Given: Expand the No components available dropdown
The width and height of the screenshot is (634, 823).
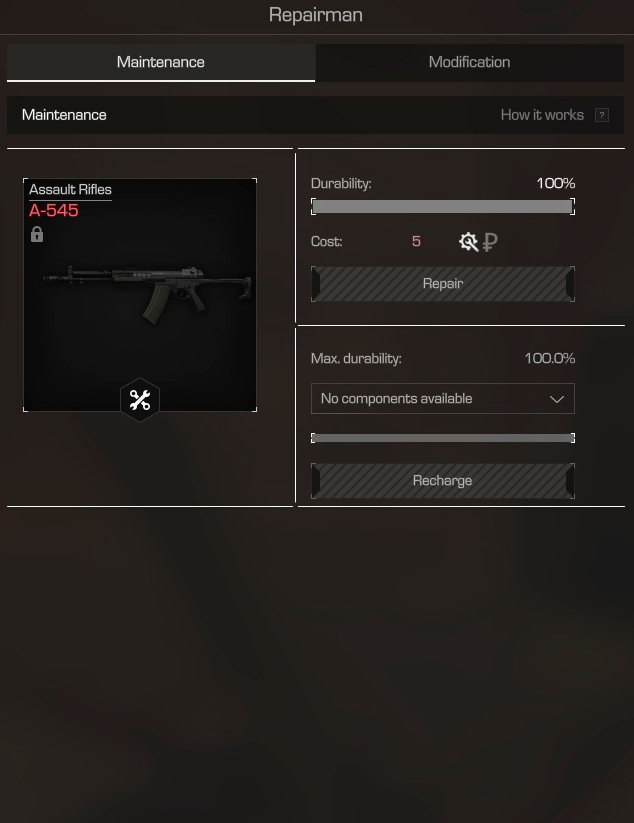Looking at the screenshot, I should [x=443, y=398].
